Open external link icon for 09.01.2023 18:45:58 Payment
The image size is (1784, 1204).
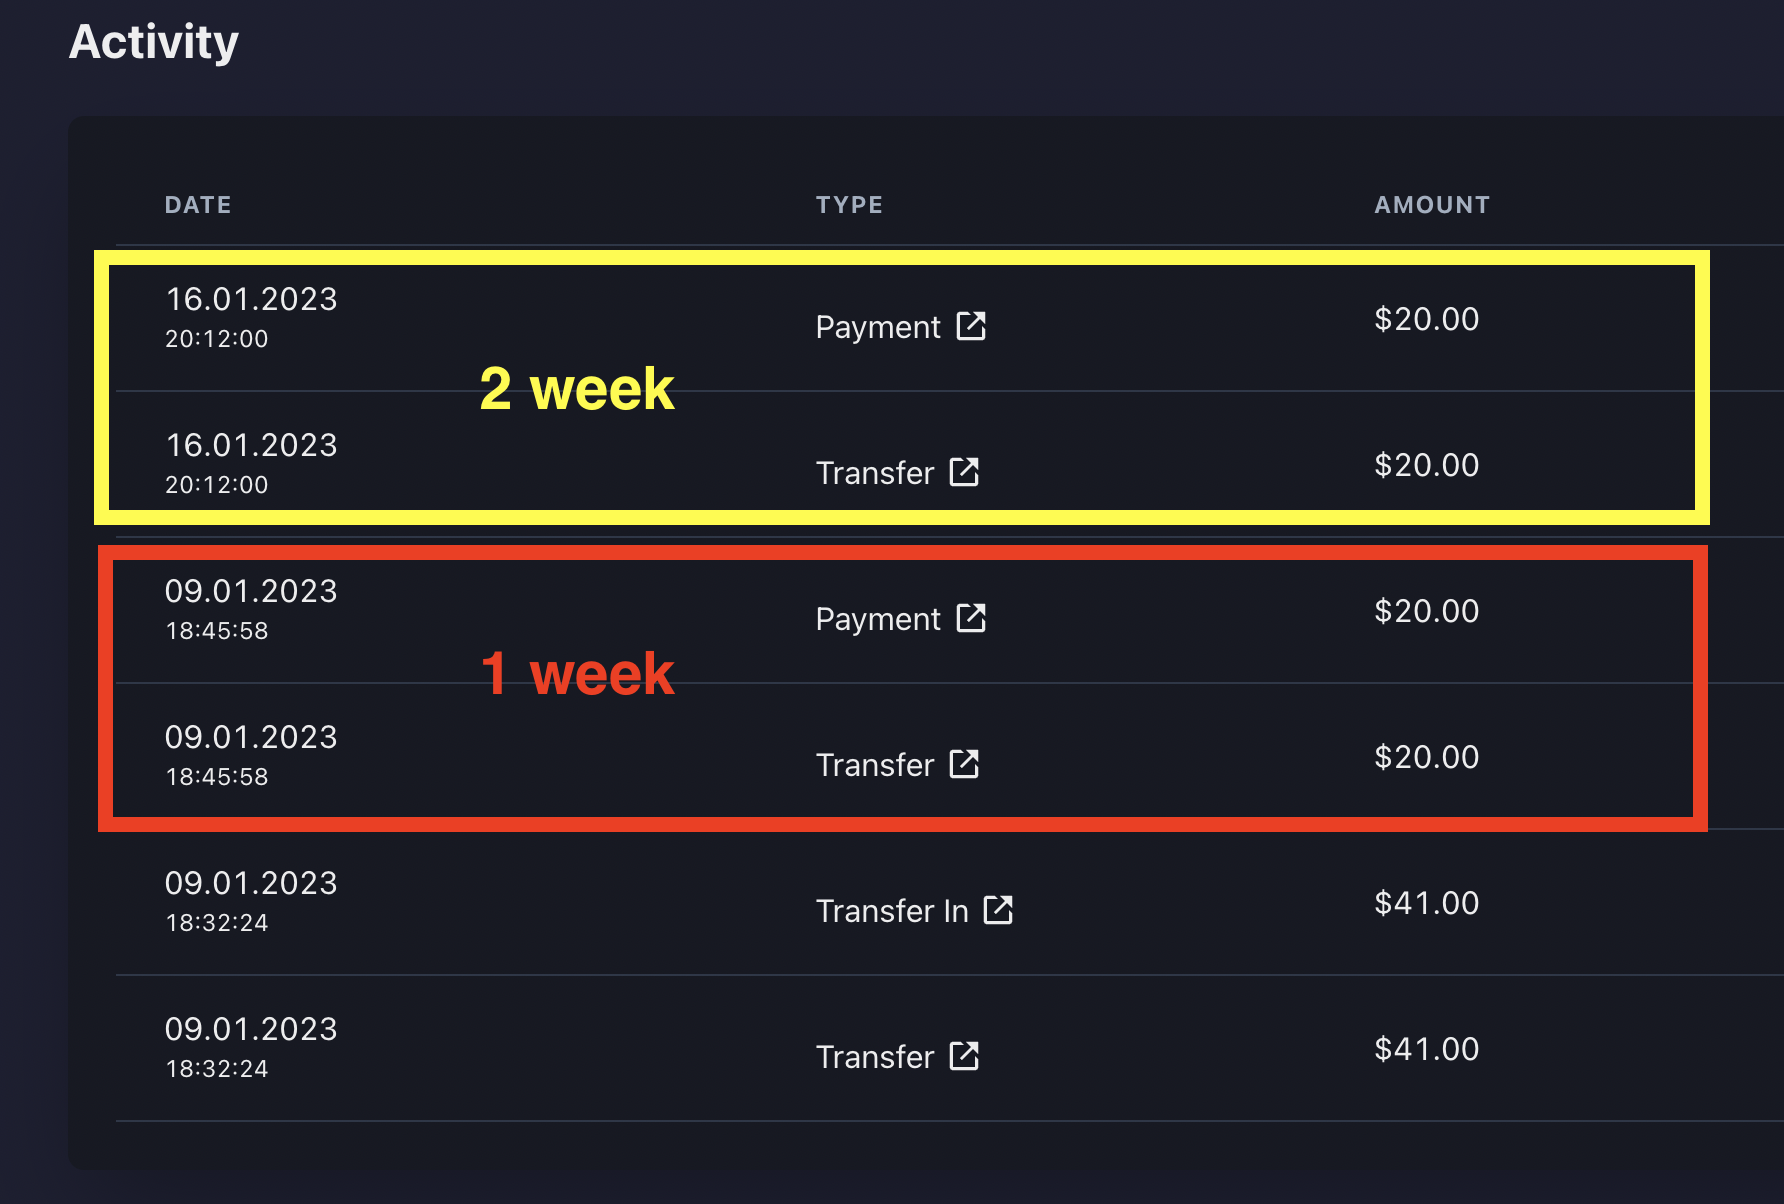click(x=971, y=618)
